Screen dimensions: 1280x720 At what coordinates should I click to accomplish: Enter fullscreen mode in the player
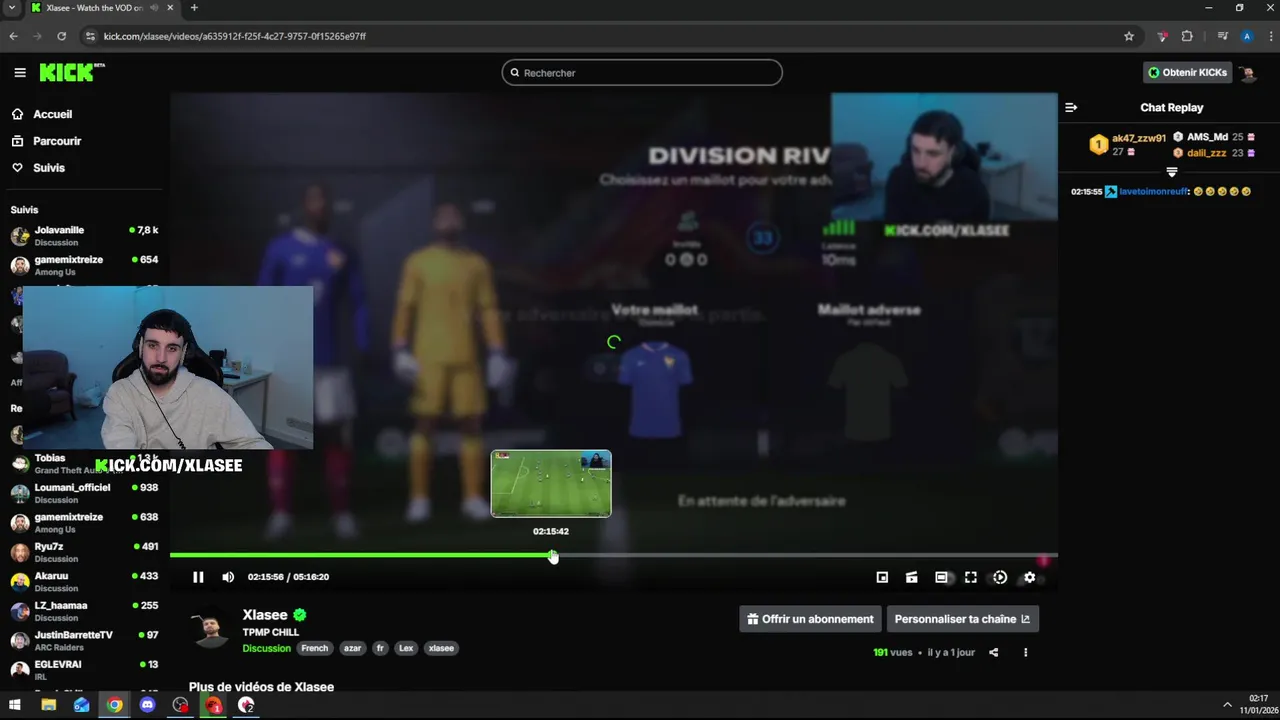[970, 577]
